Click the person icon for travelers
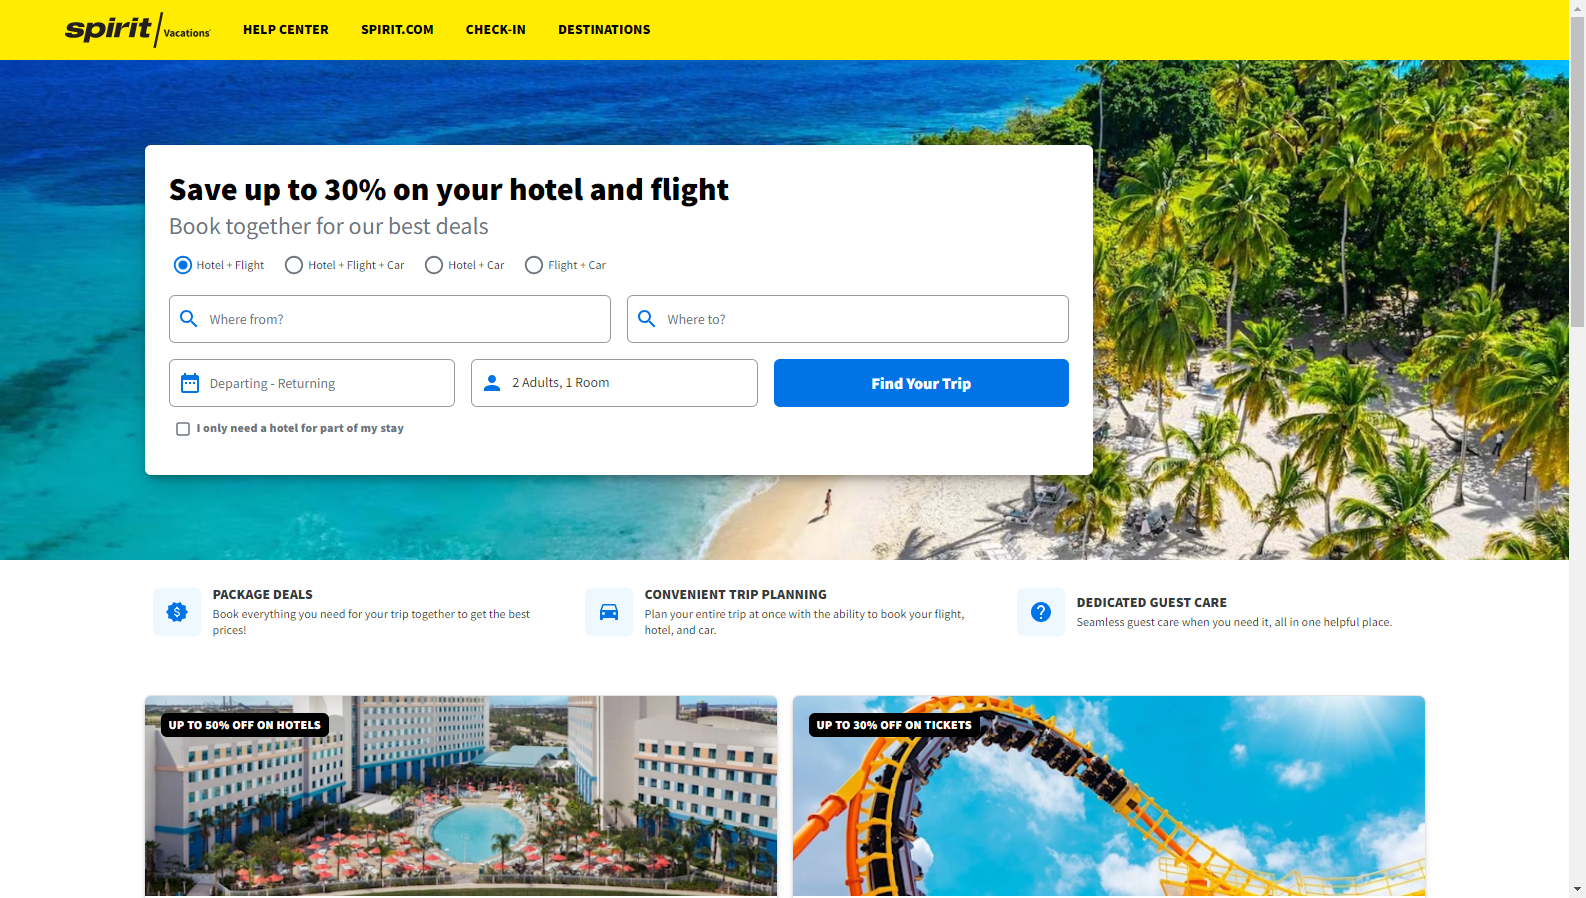 492,383
